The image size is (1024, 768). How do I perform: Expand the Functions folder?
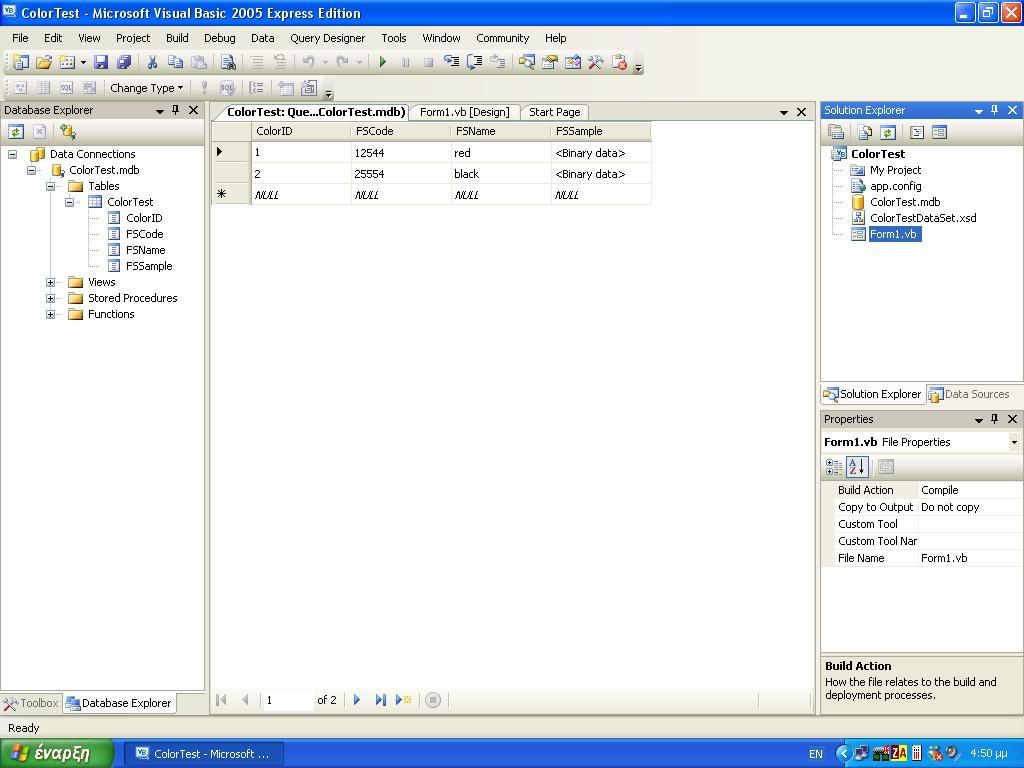[x=50, y=314]
